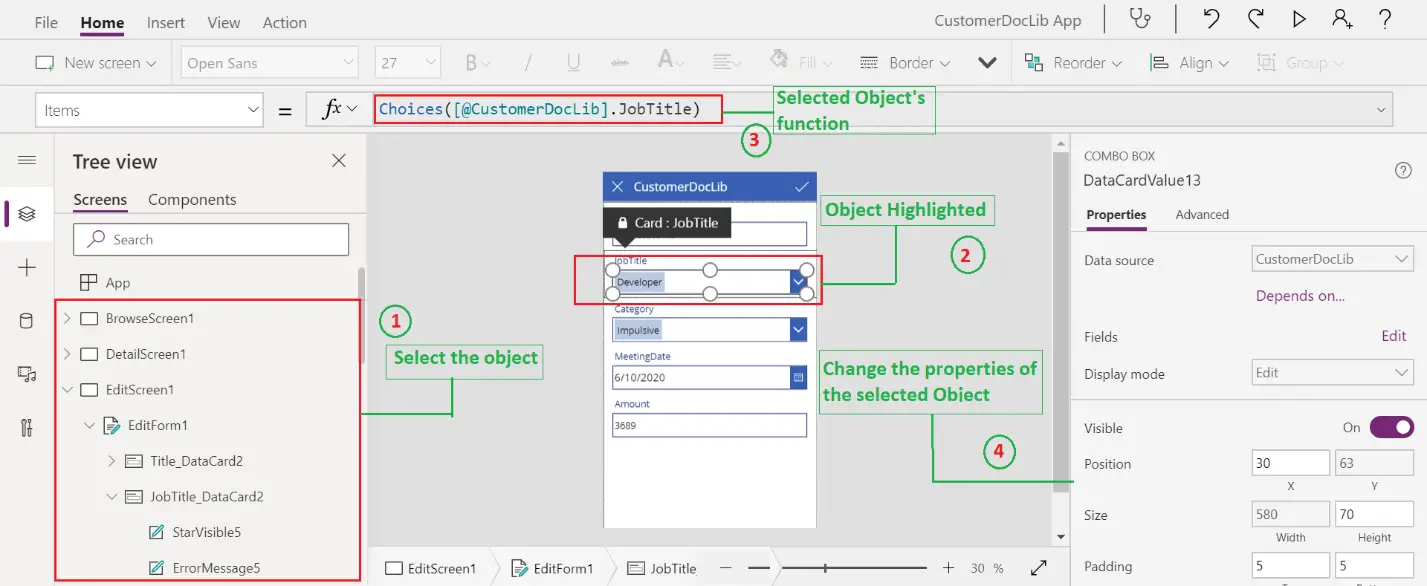Expand the Title_DataCard2 tree node
Viewport: 1427px width, 586px height.
click(x=111, y=461)
